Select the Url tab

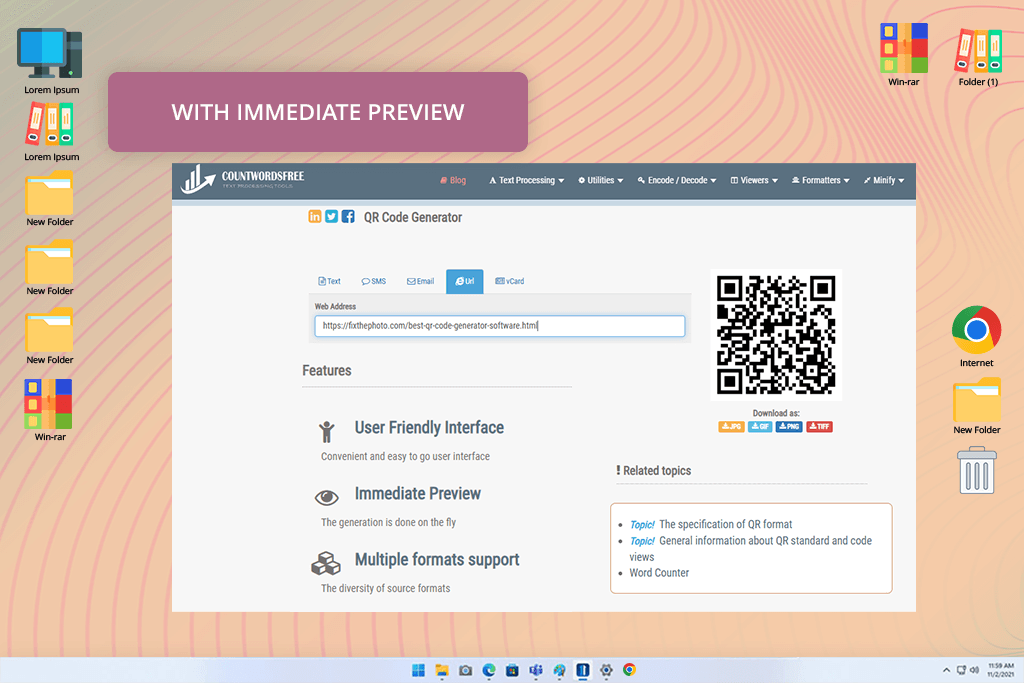coord(465,281)
